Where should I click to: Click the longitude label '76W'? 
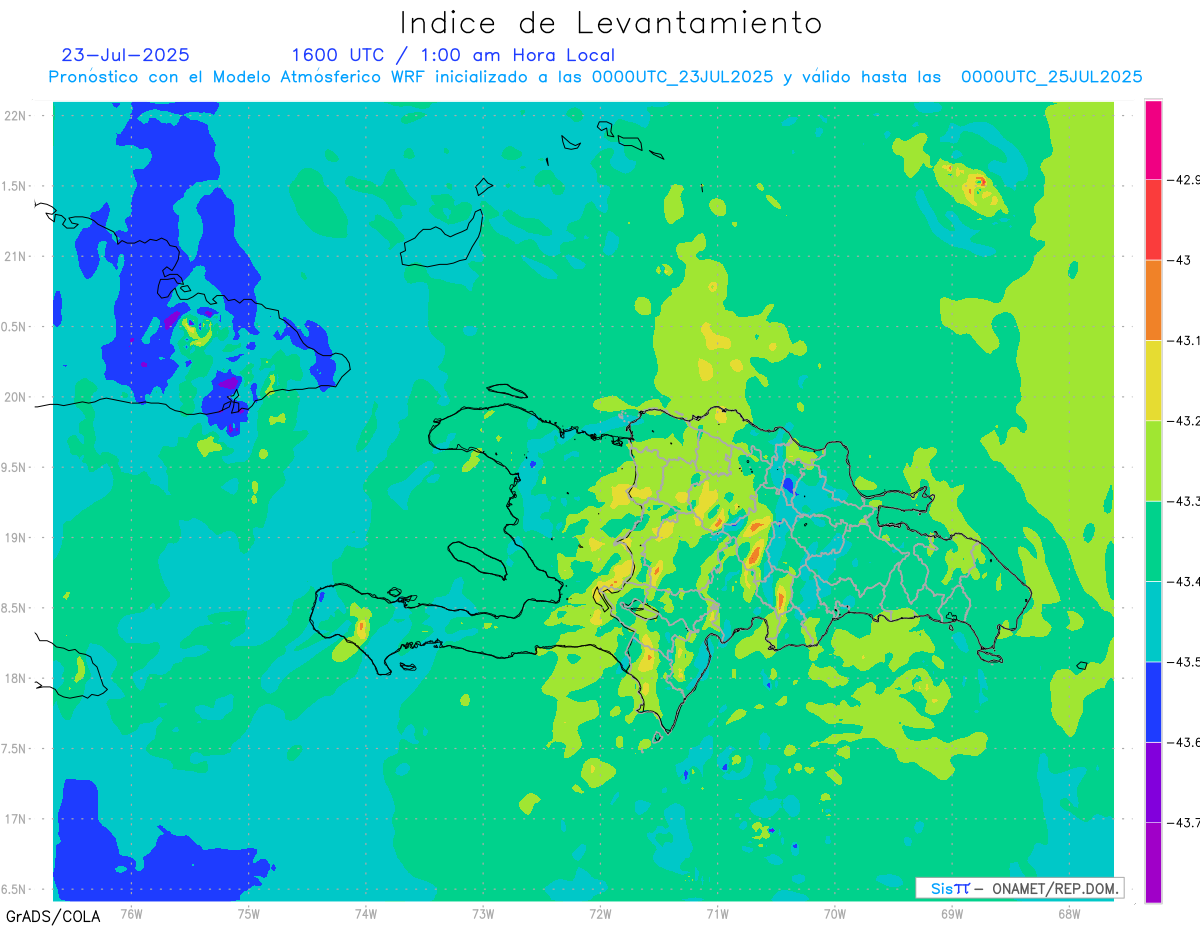[131, 913]
